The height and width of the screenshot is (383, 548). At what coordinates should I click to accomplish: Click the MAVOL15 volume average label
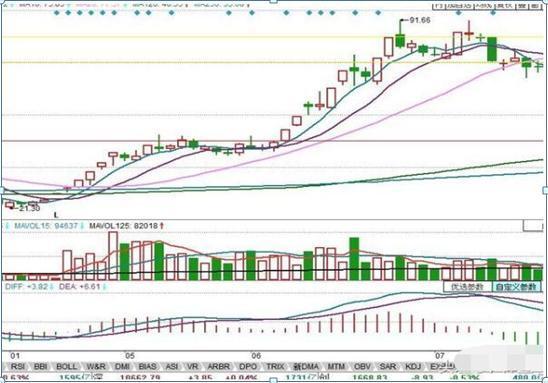[x=45, y=226]
